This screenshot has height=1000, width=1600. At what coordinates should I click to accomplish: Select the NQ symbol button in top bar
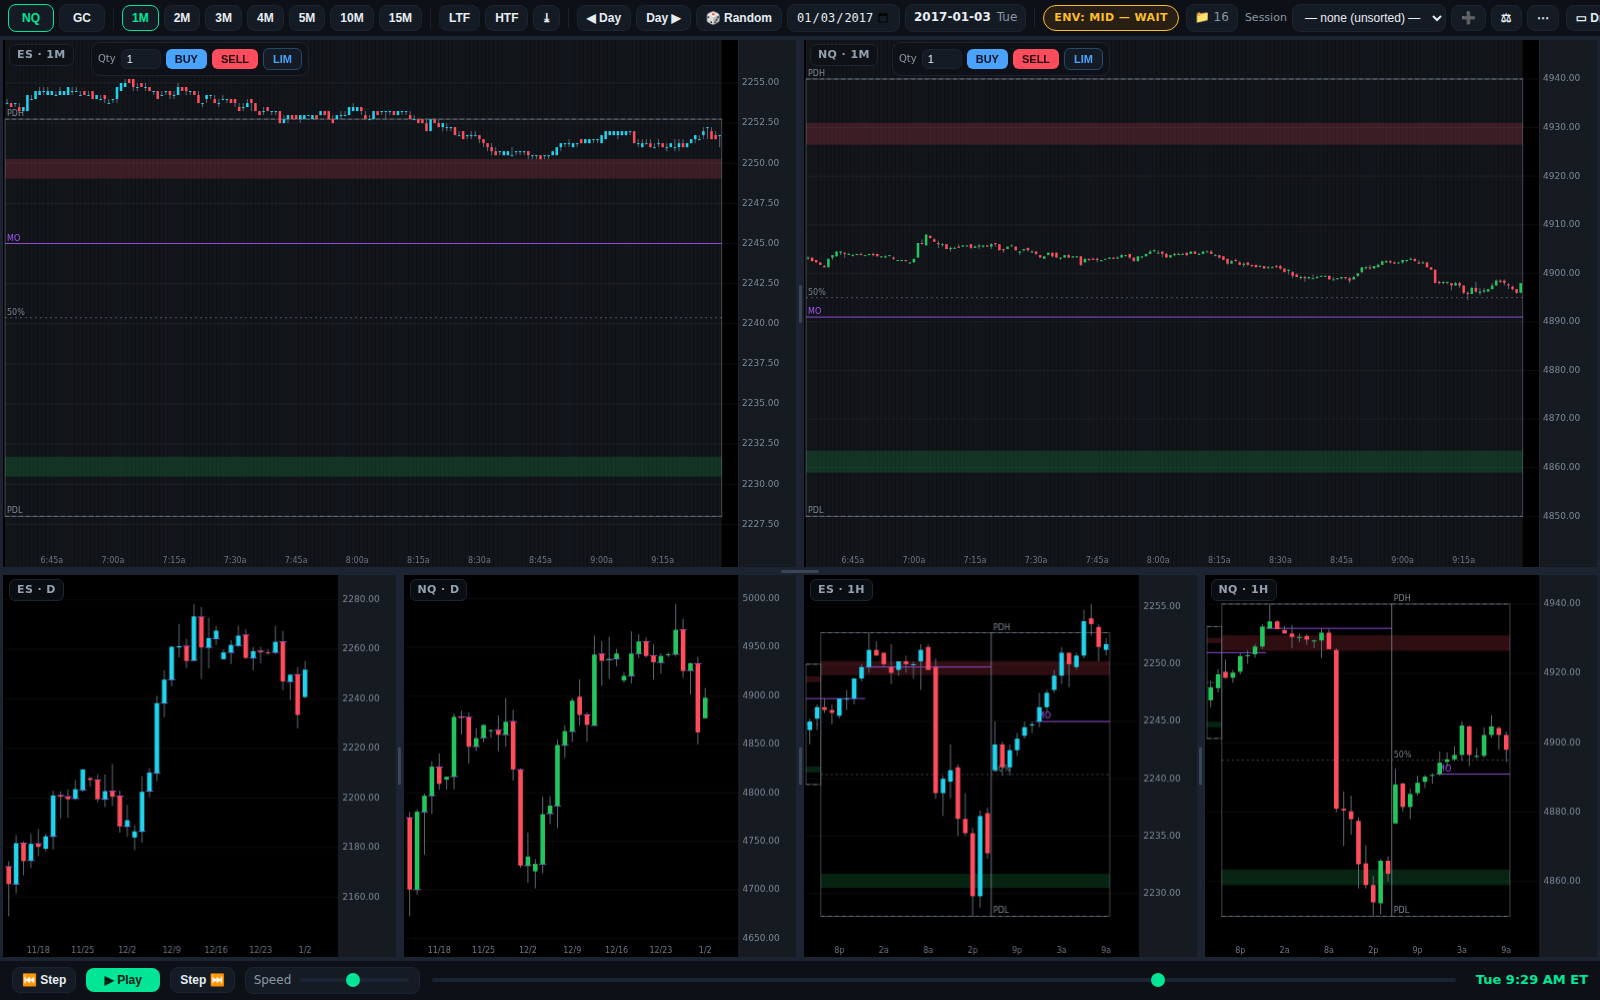click(x=31, y=18)
